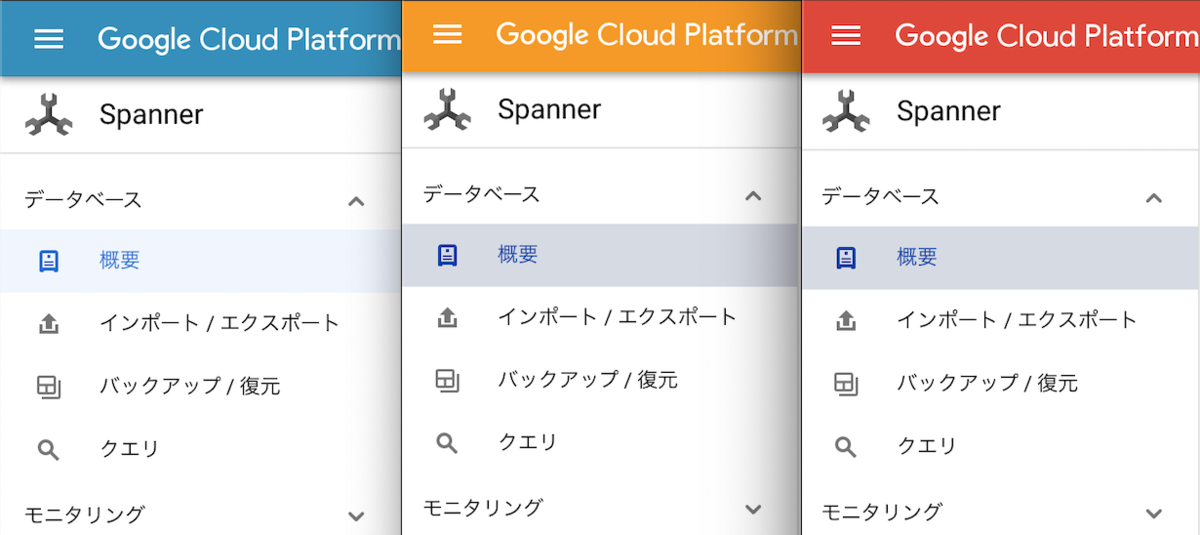Click Spanner logo icon in orange panel

(x=447, y=109)
